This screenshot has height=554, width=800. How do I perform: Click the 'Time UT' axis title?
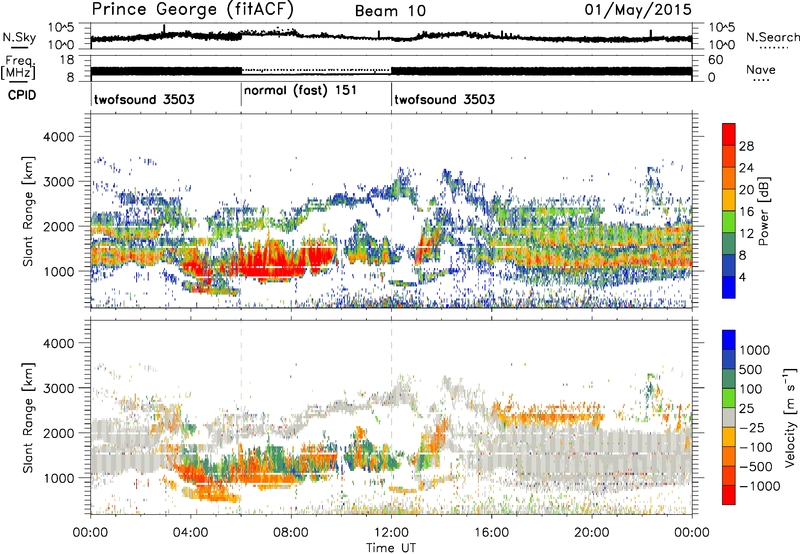coord(391,547)
